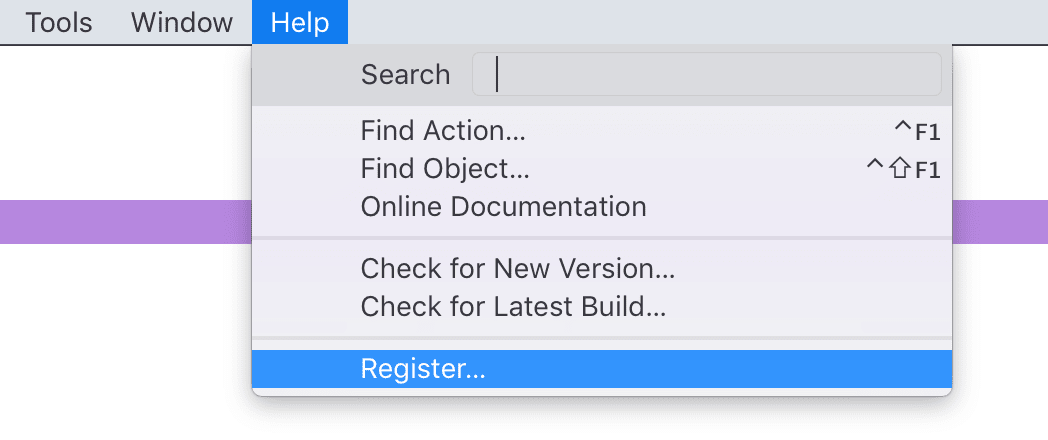Focus the Help Search text field
This screenshot has width=1048, height=440.
click(706, 75)
